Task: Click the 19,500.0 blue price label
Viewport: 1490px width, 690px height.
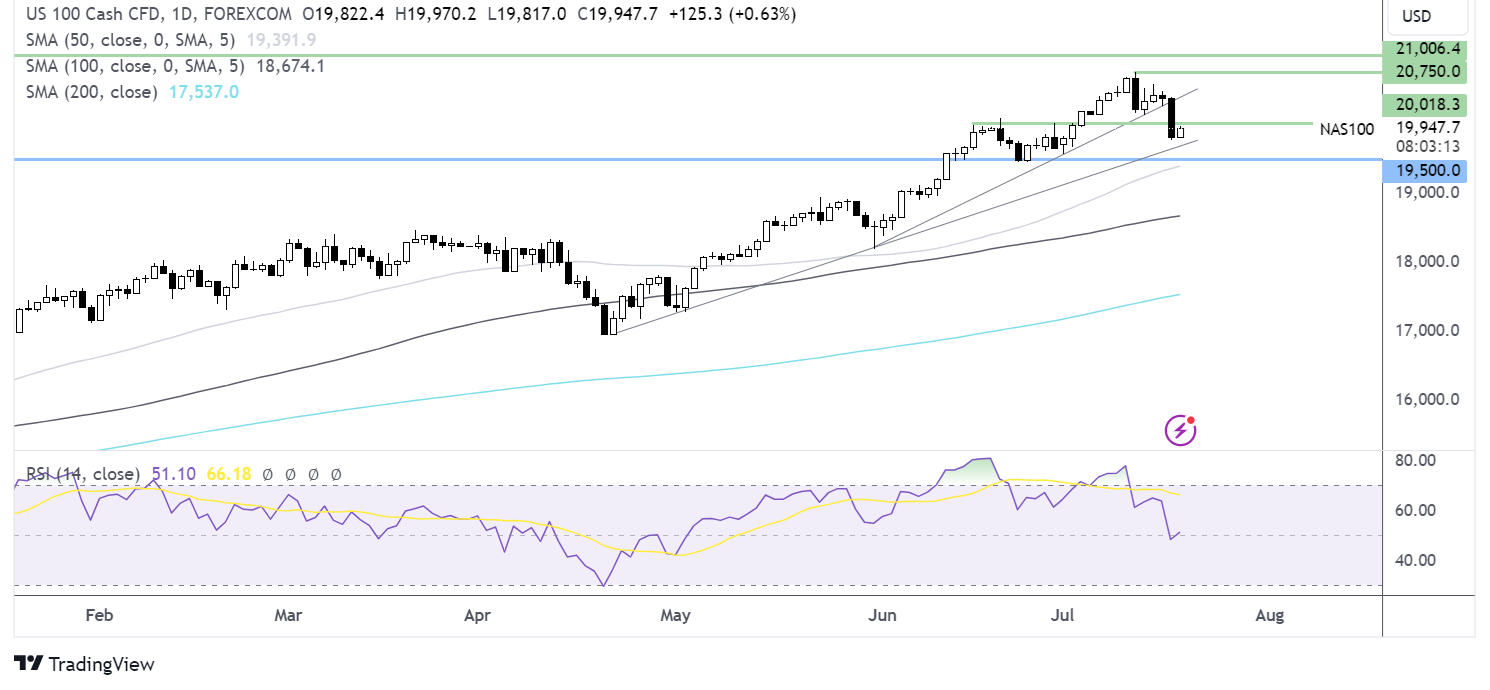Action: [1425, 171]
